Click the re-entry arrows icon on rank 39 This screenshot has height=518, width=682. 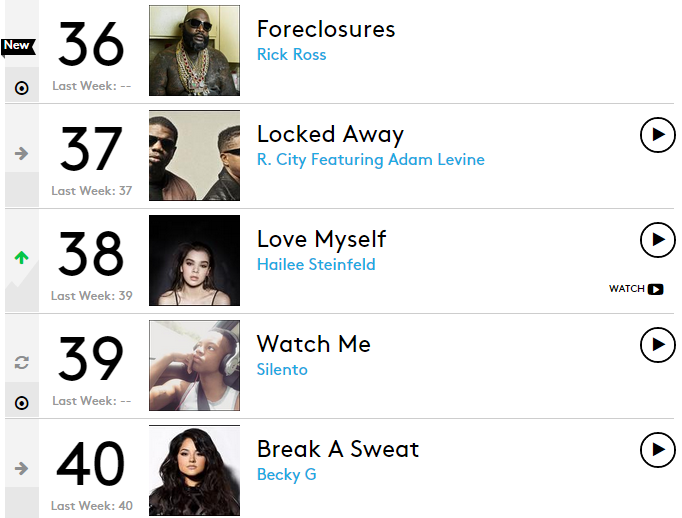point(22,363)
